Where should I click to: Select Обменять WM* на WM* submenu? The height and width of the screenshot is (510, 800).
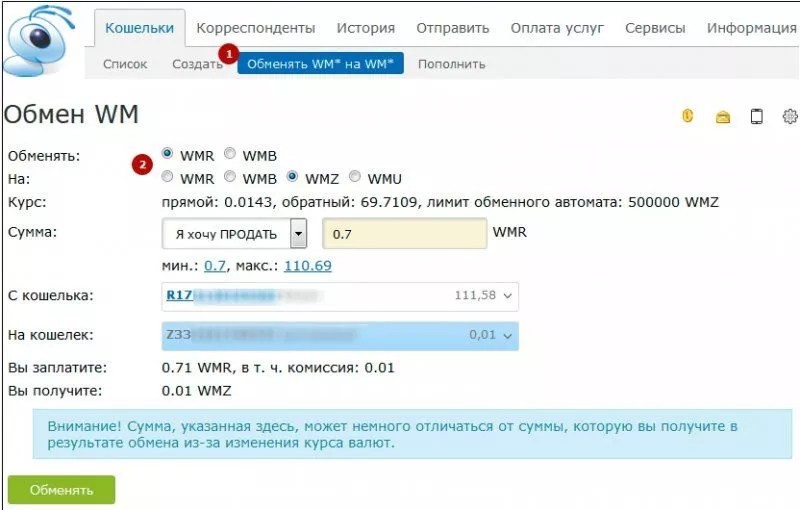click(320, 64)
